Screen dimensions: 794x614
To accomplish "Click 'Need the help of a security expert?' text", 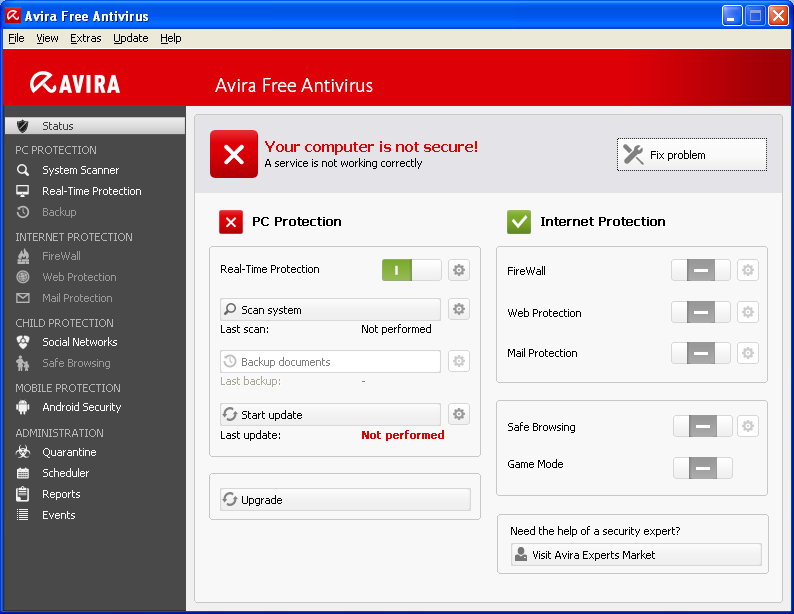I will click(x=595, y=531).
